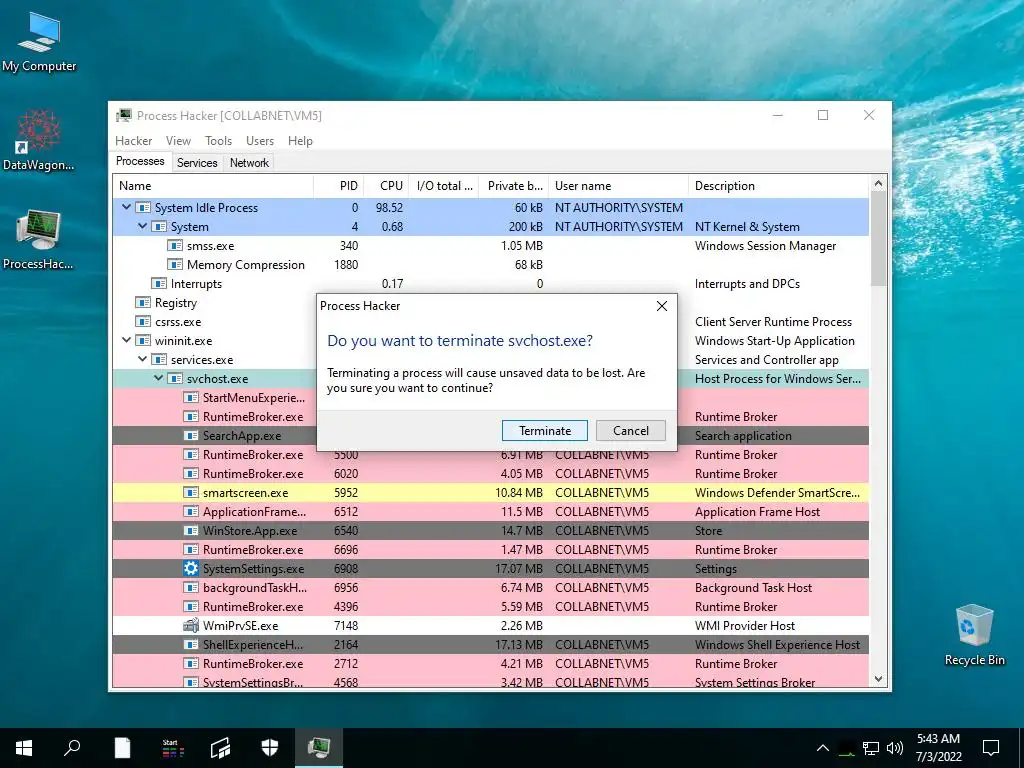Click the volume speaker tray icon
The width and height of the screenshot is (1024, 768).
click(895, 748)
